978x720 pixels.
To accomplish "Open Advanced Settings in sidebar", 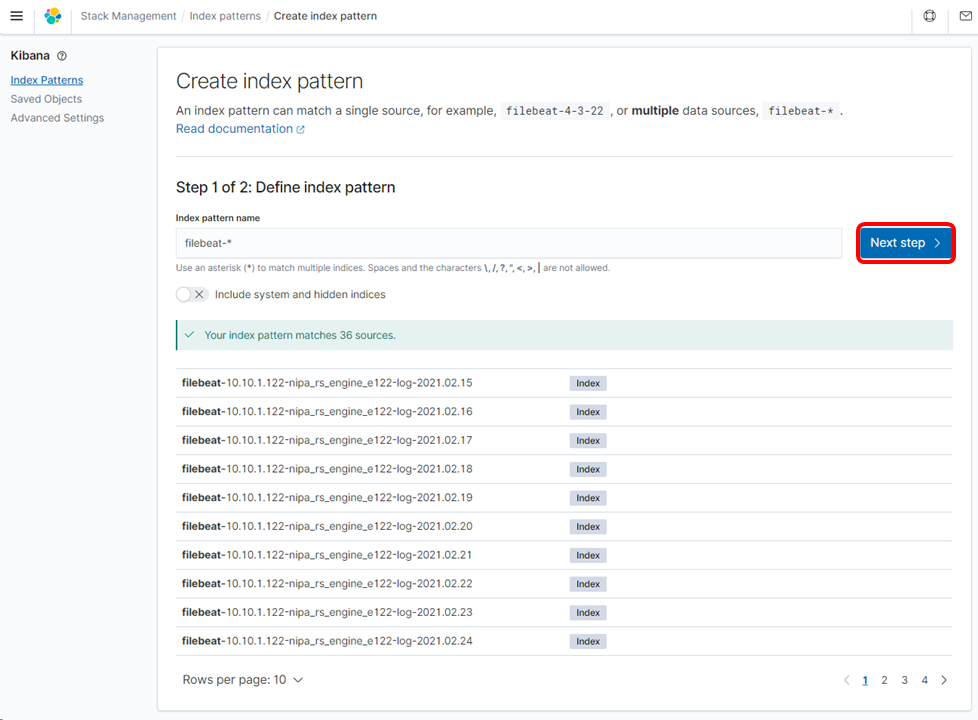I will 57,118.
